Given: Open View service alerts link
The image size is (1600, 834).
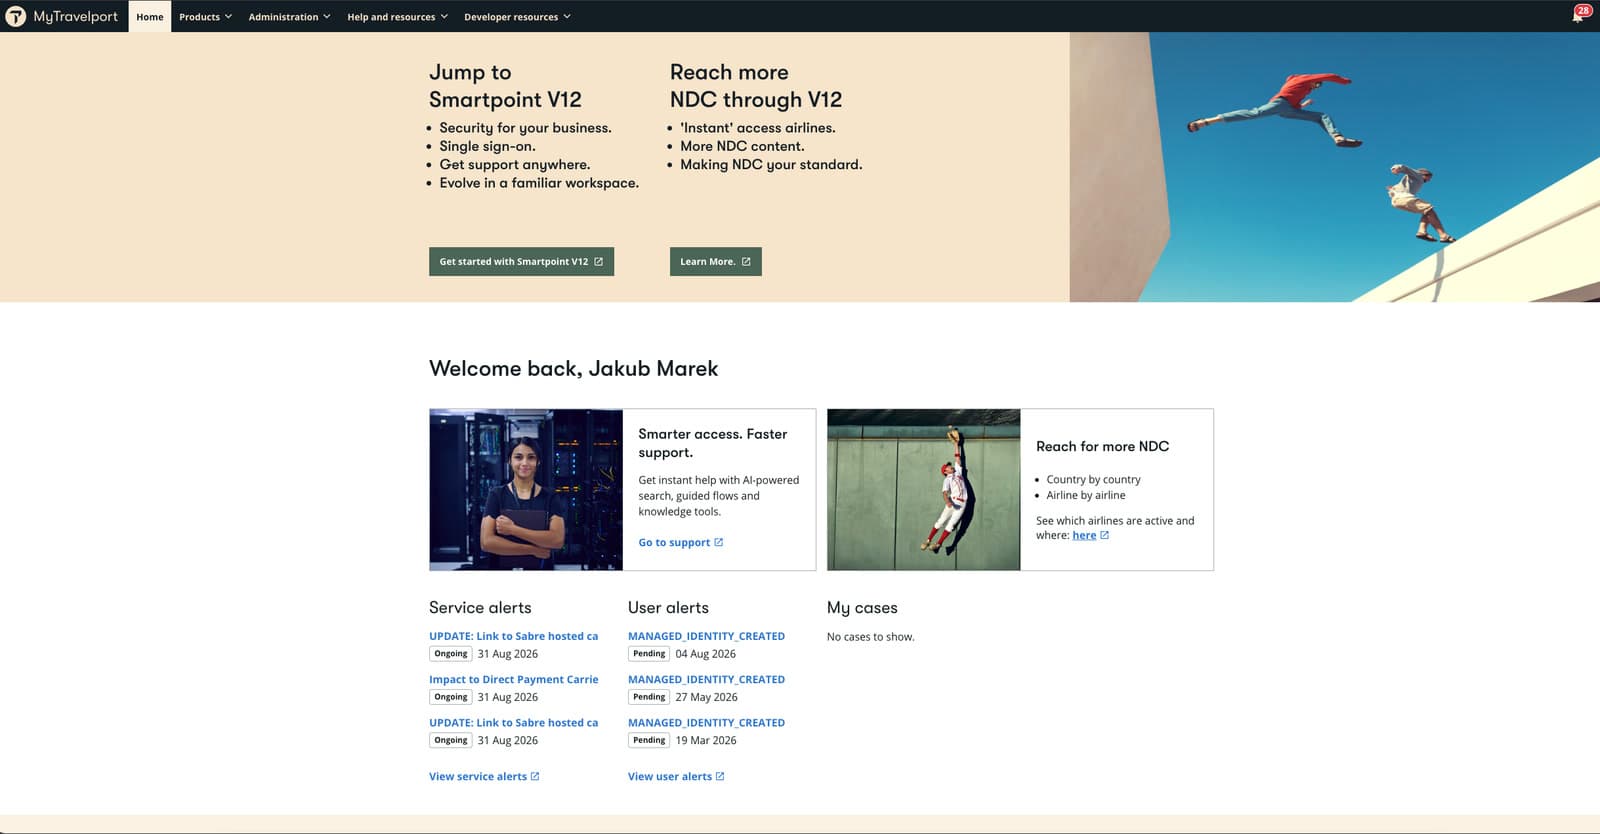Looking at the screenshot, I should [484, 777].
